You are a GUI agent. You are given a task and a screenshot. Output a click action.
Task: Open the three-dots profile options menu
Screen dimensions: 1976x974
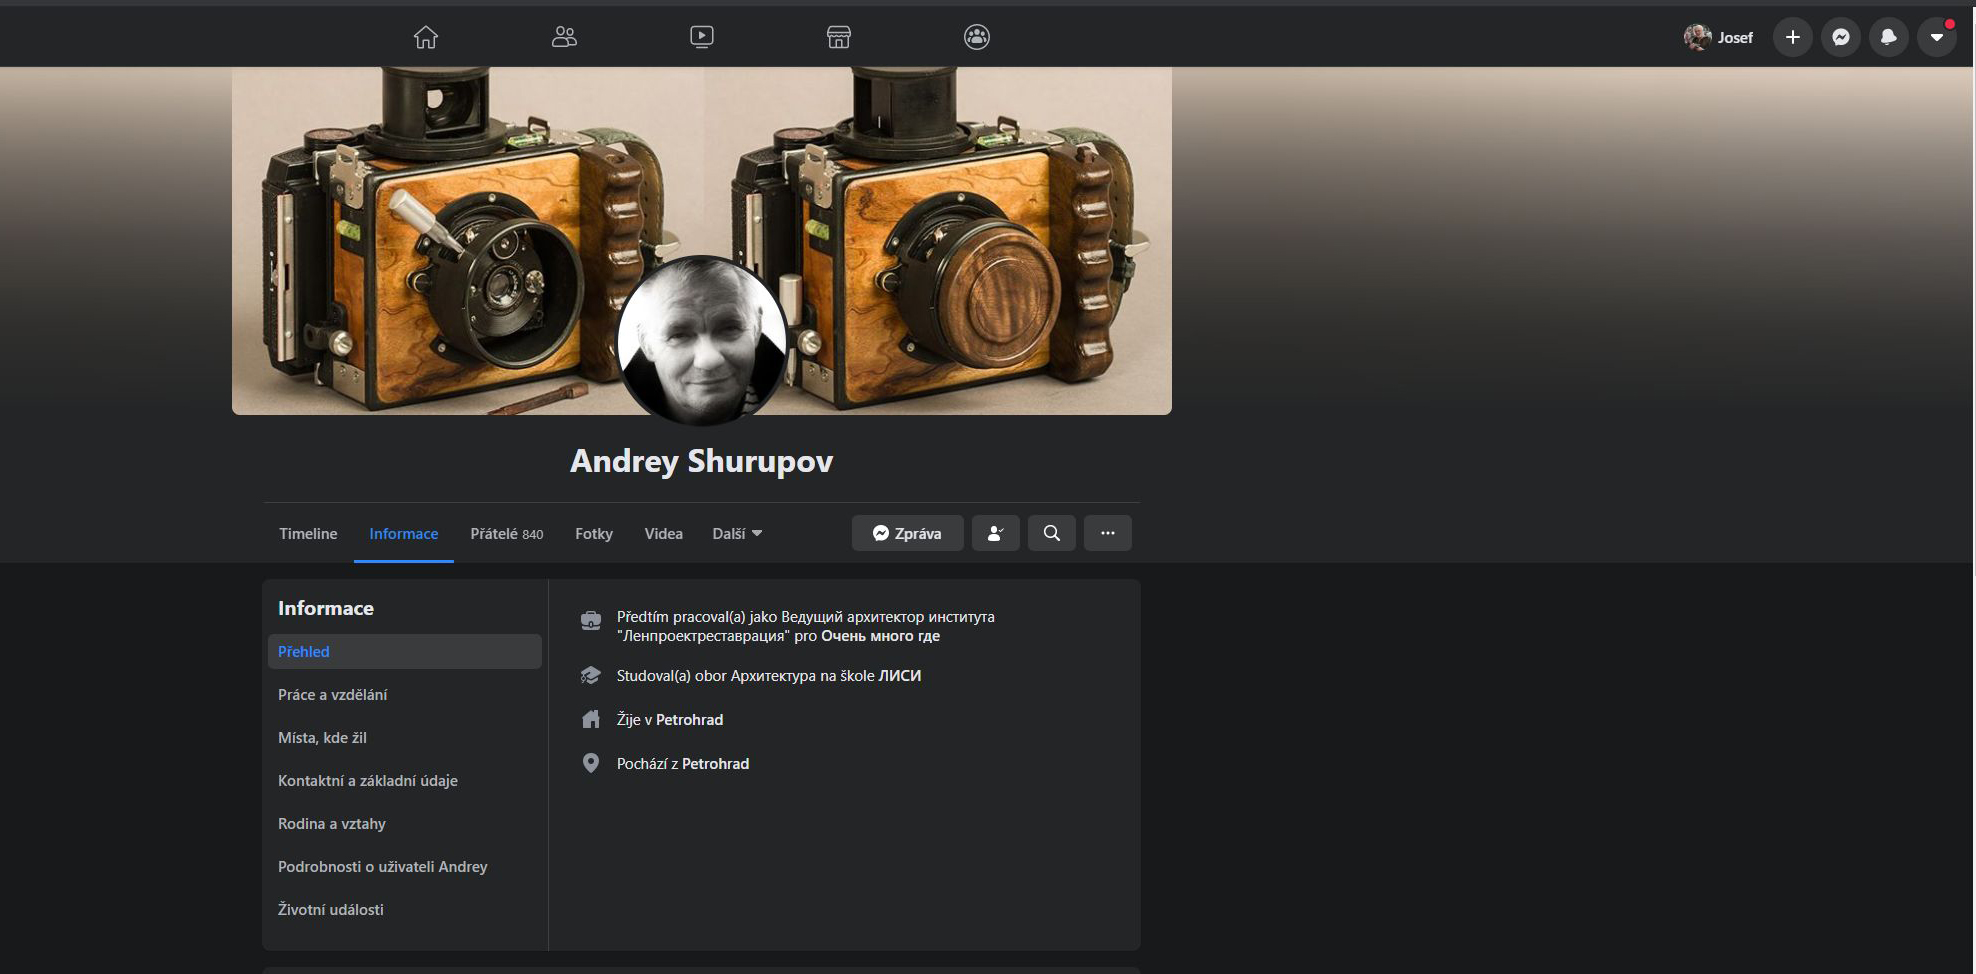click(x=1108, y=533)
